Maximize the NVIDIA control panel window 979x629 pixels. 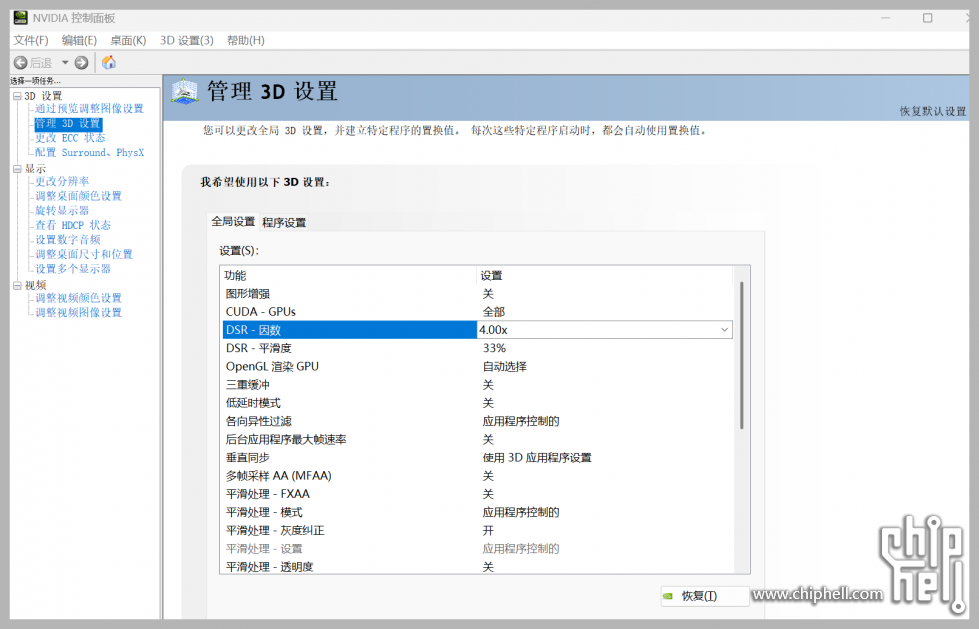coord(928,18)
